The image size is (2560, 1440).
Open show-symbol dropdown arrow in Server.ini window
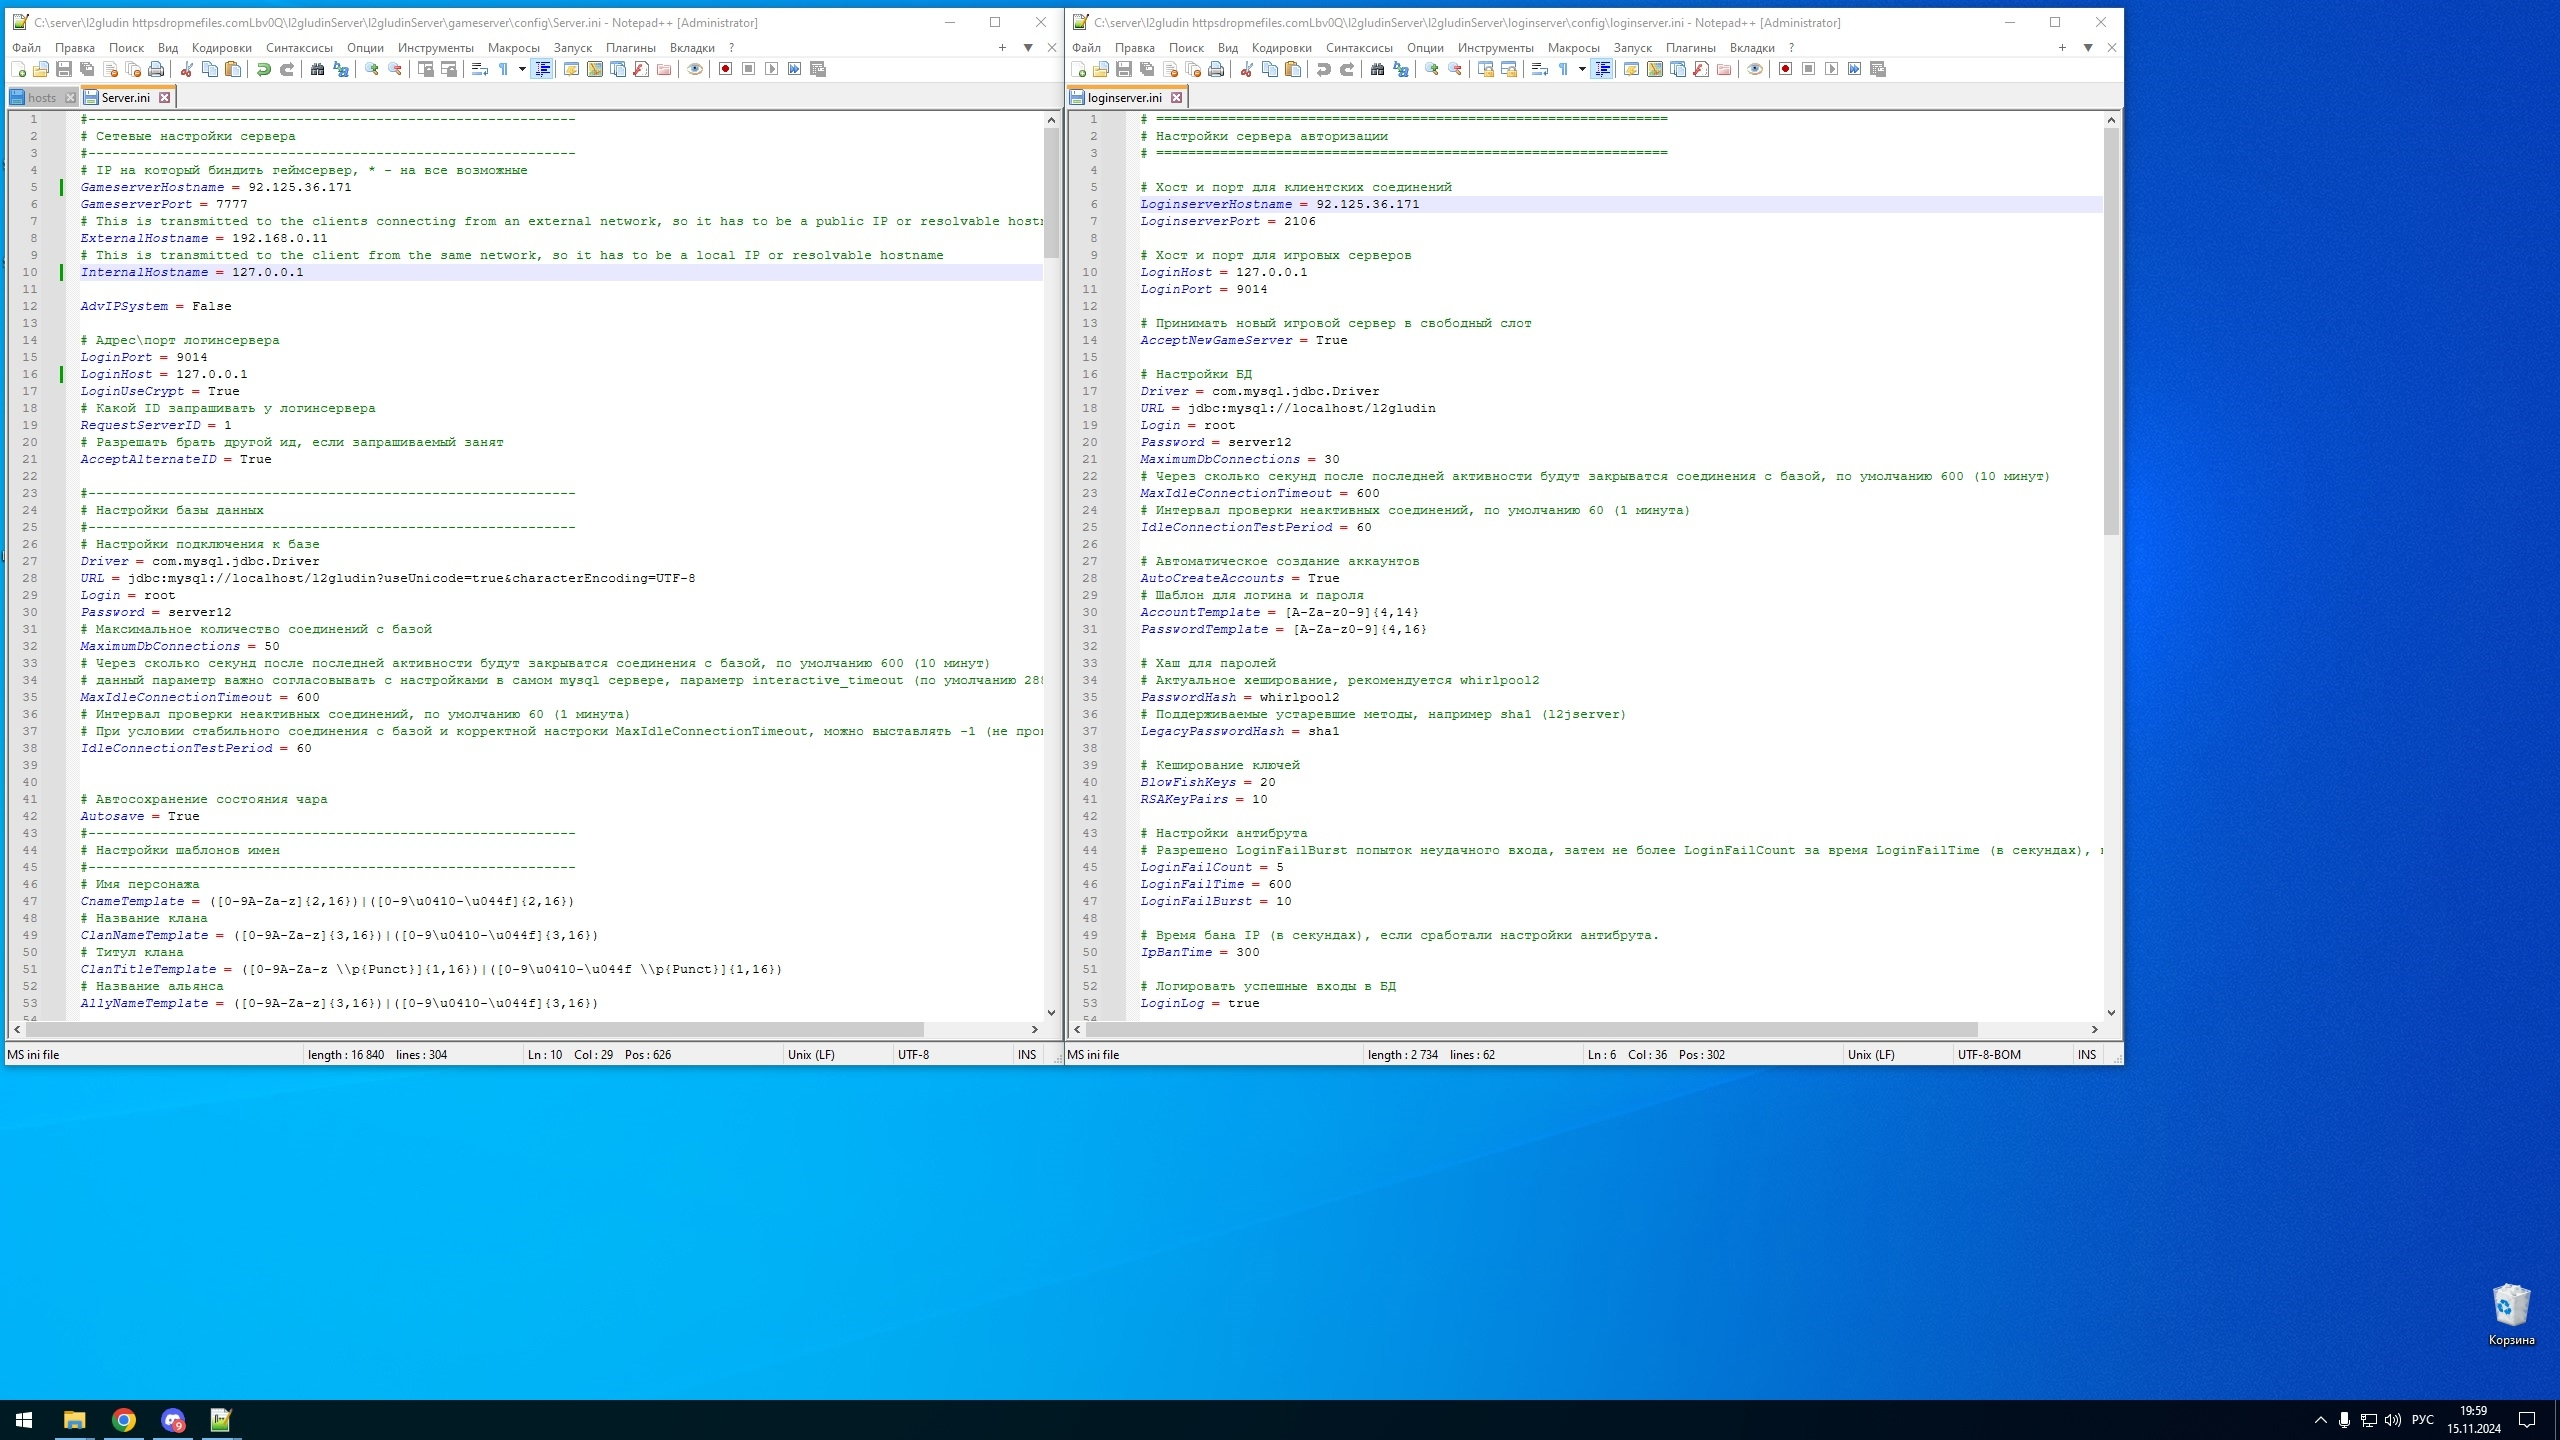tap(522, 69)
